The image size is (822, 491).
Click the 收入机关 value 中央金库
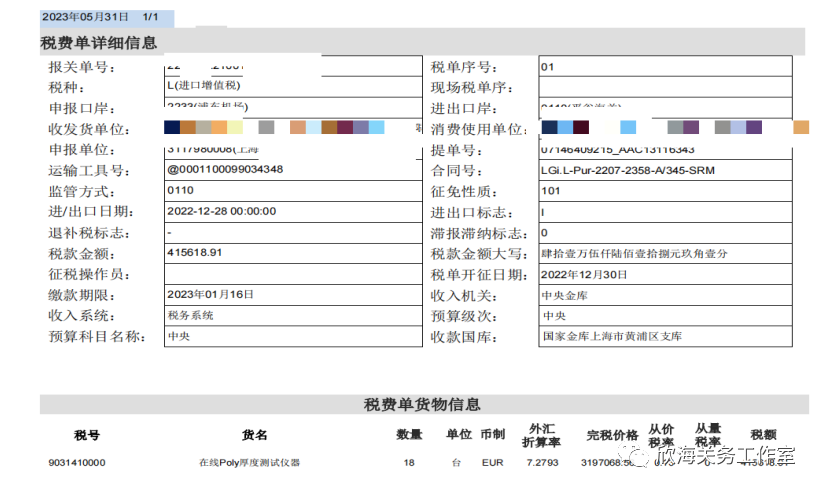[565, 296]
